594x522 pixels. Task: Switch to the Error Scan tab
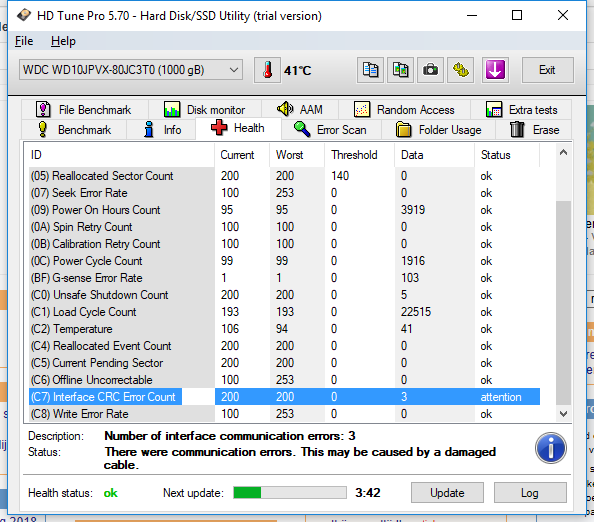(331, 130)
